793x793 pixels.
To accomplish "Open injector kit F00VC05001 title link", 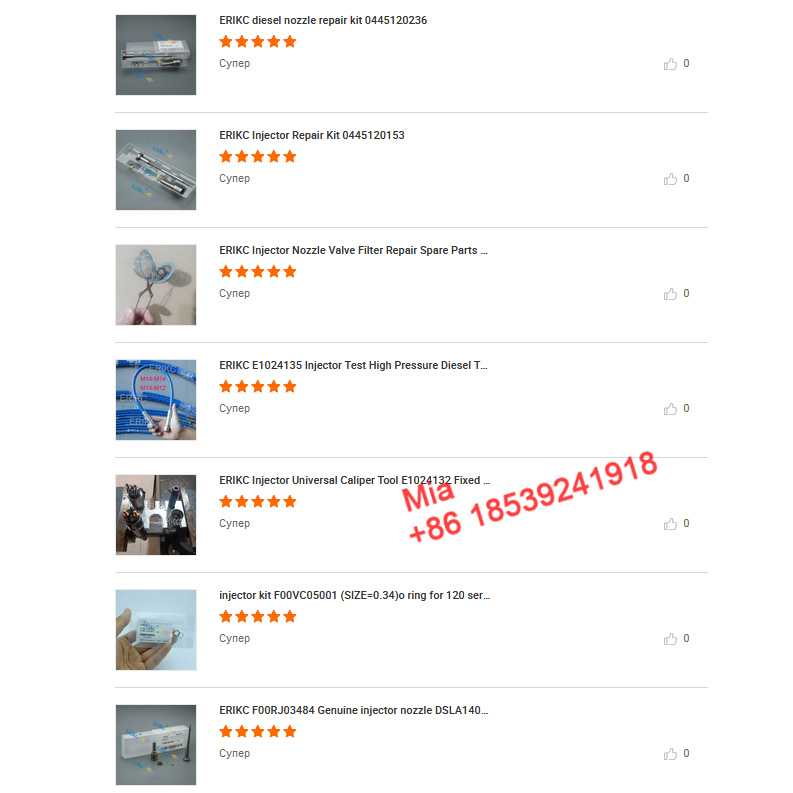I will (x=355, y=595).
